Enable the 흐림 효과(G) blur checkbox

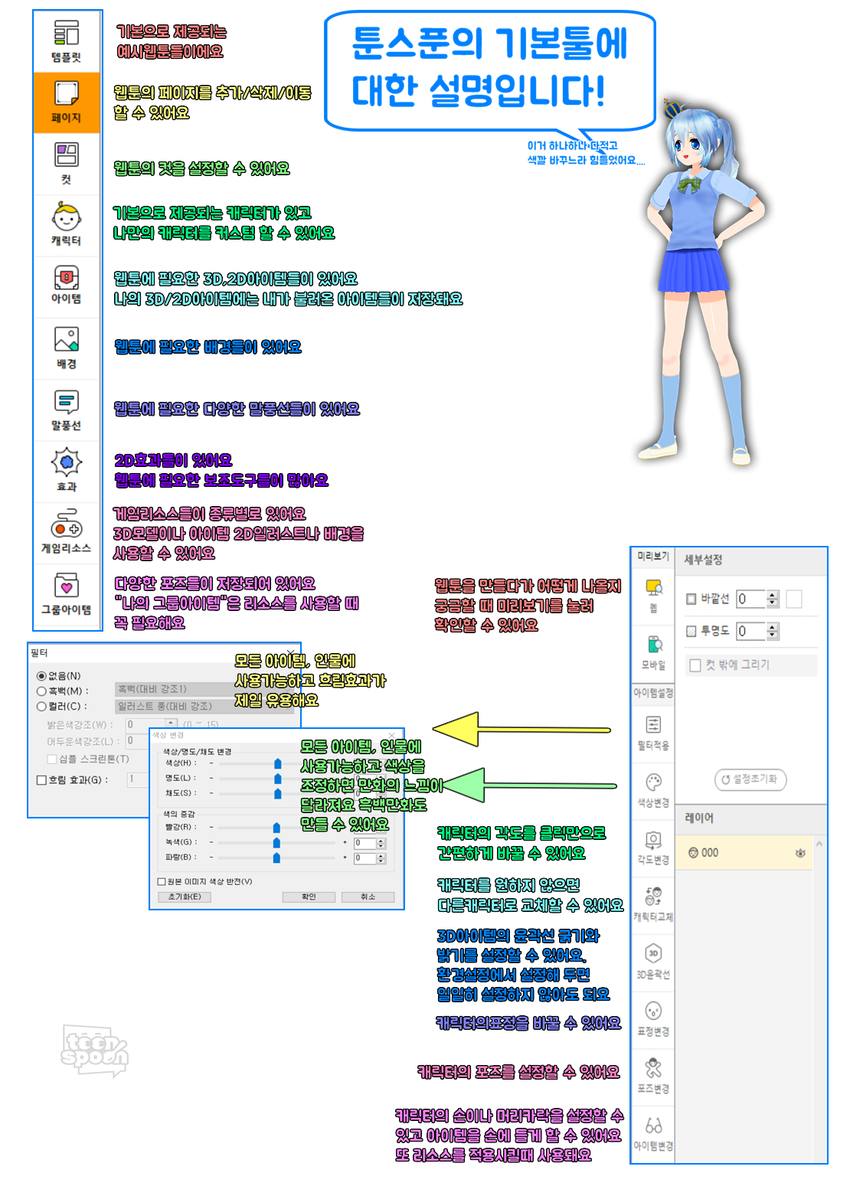point(42,780)
